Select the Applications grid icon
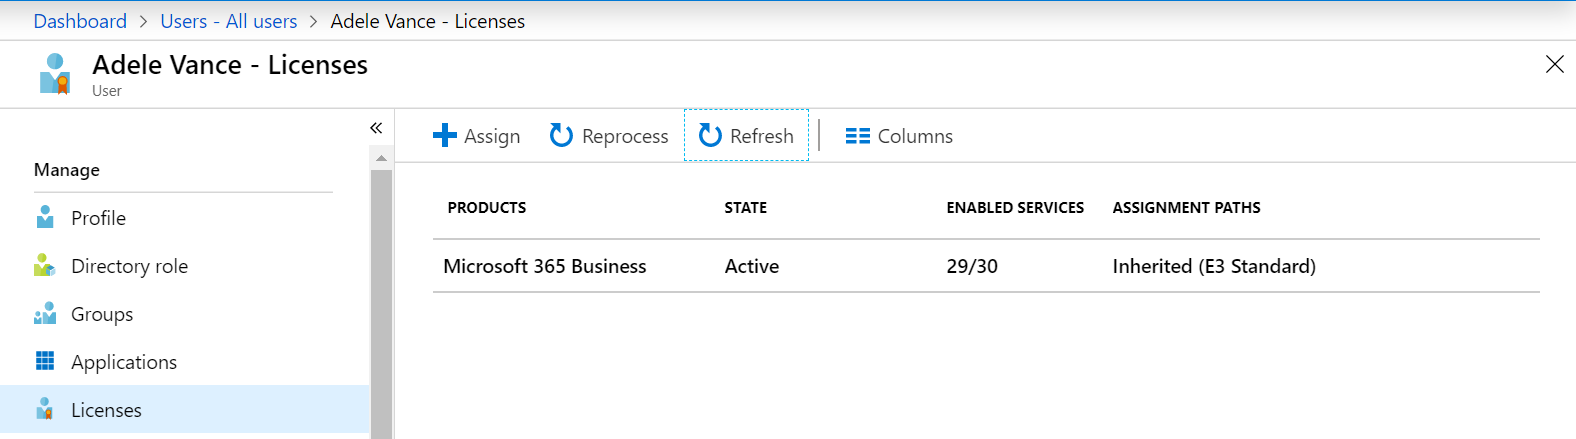Image resolution: width=1576 pixels, height=439 pixels. coord(45,361)
